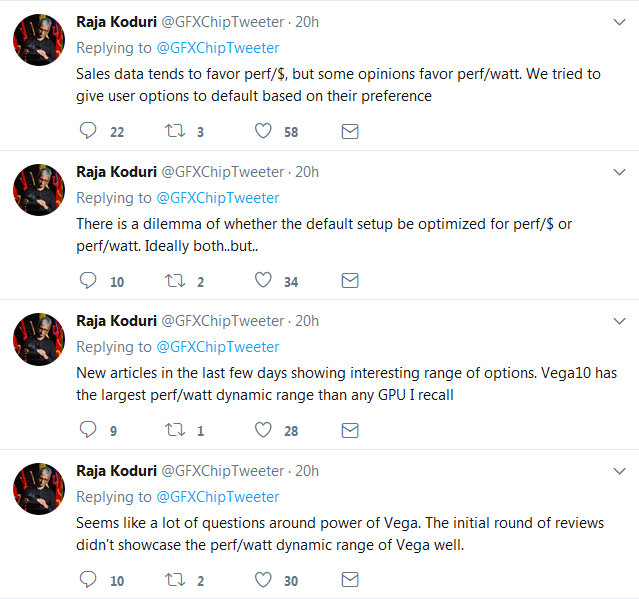Send the 'Sales data' tweet via direct message
The image size is (639, 599).
[x=350, y=131]
